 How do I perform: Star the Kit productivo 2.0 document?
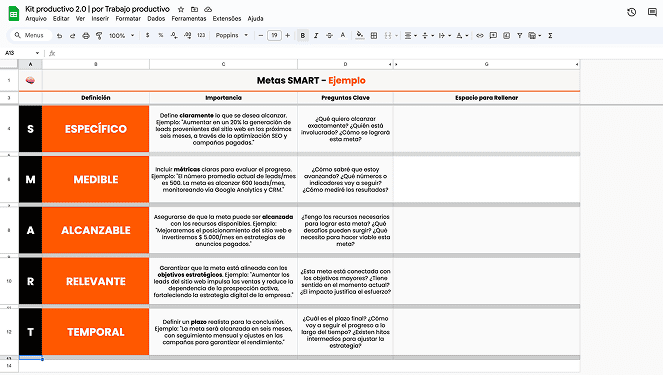click(181, 9)
